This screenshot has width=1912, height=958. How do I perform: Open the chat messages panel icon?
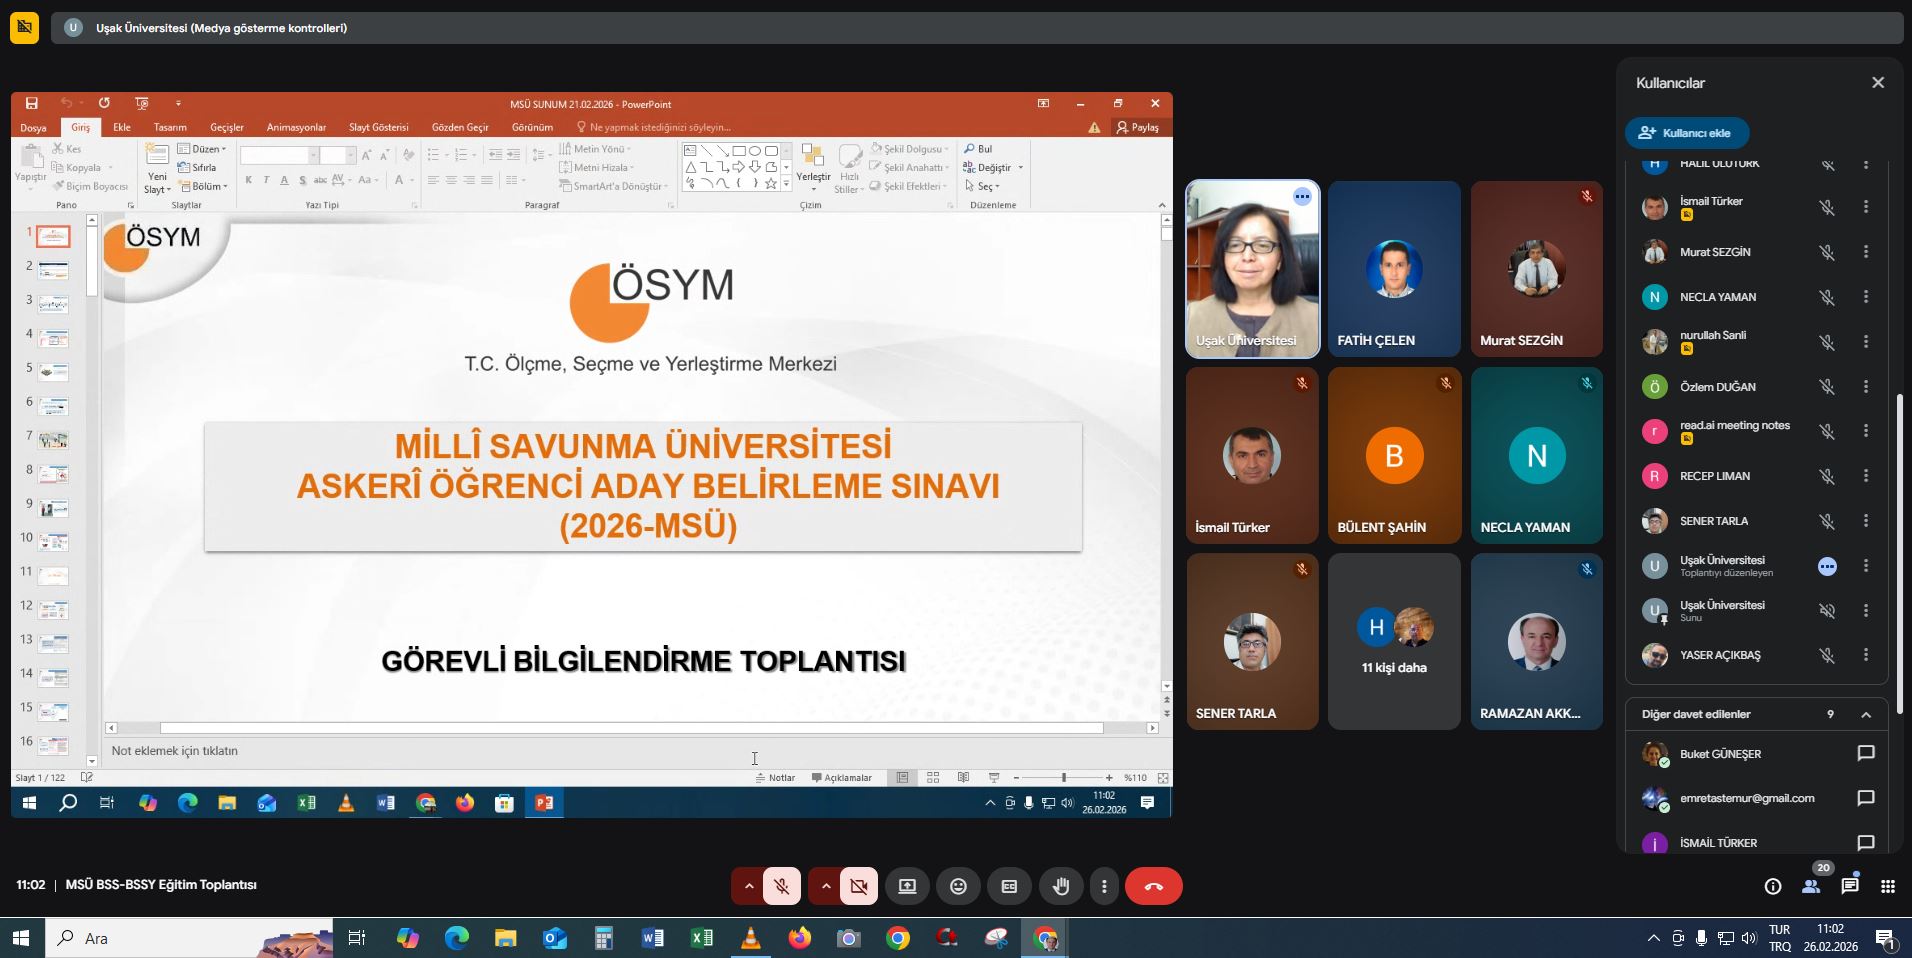coord(1850,886)
